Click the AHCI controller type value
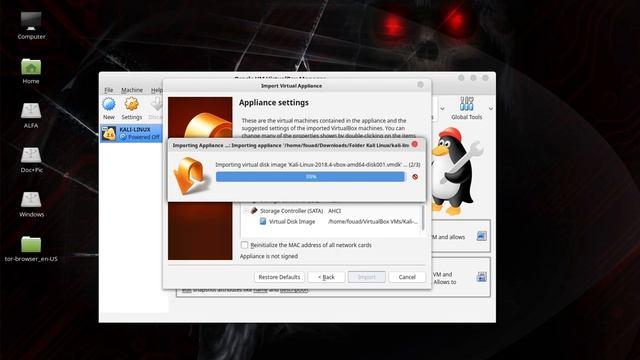The image size is (640, 360). tap(334, 211)
